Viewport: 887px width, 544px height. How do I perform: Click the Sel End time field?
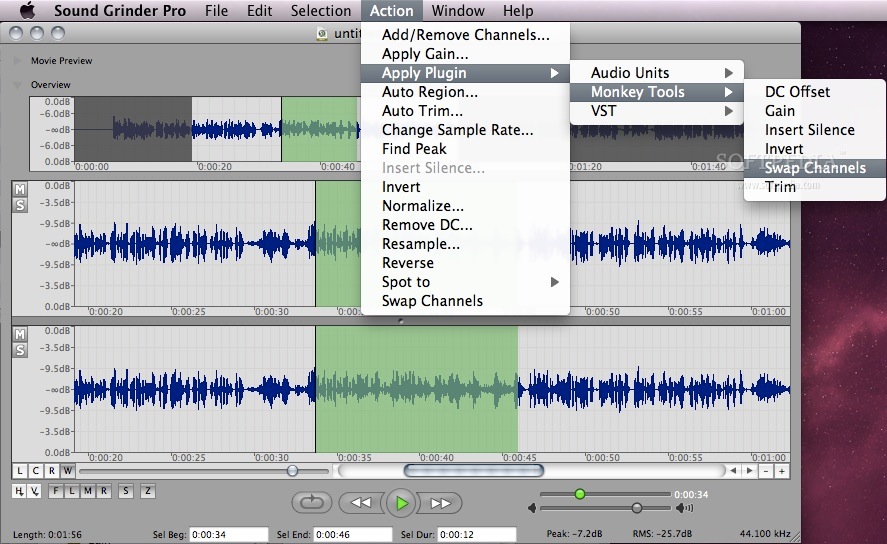tap(353, 534)
